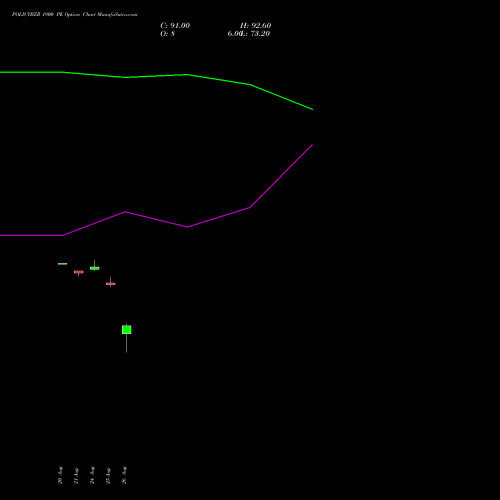
Task: Click the large green candlestick for 26 Aug
Action: coord(126,330)
